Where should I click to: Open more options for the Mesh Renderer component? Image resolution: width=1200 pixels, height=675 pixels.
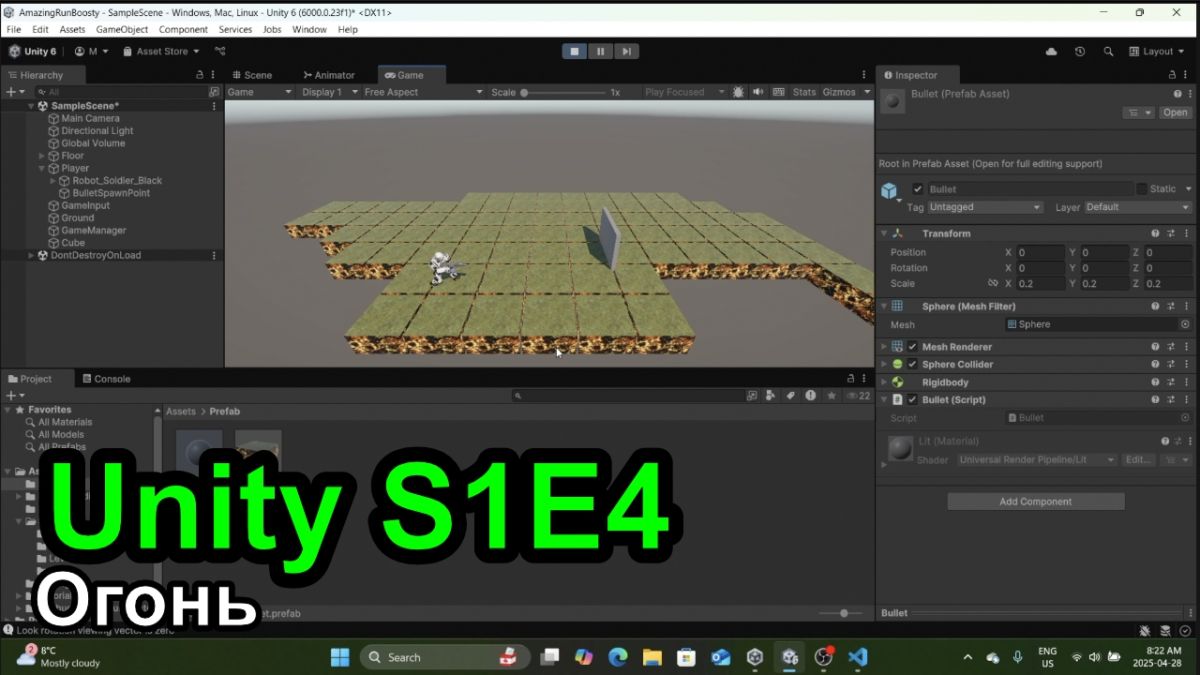pos(1186,347)
